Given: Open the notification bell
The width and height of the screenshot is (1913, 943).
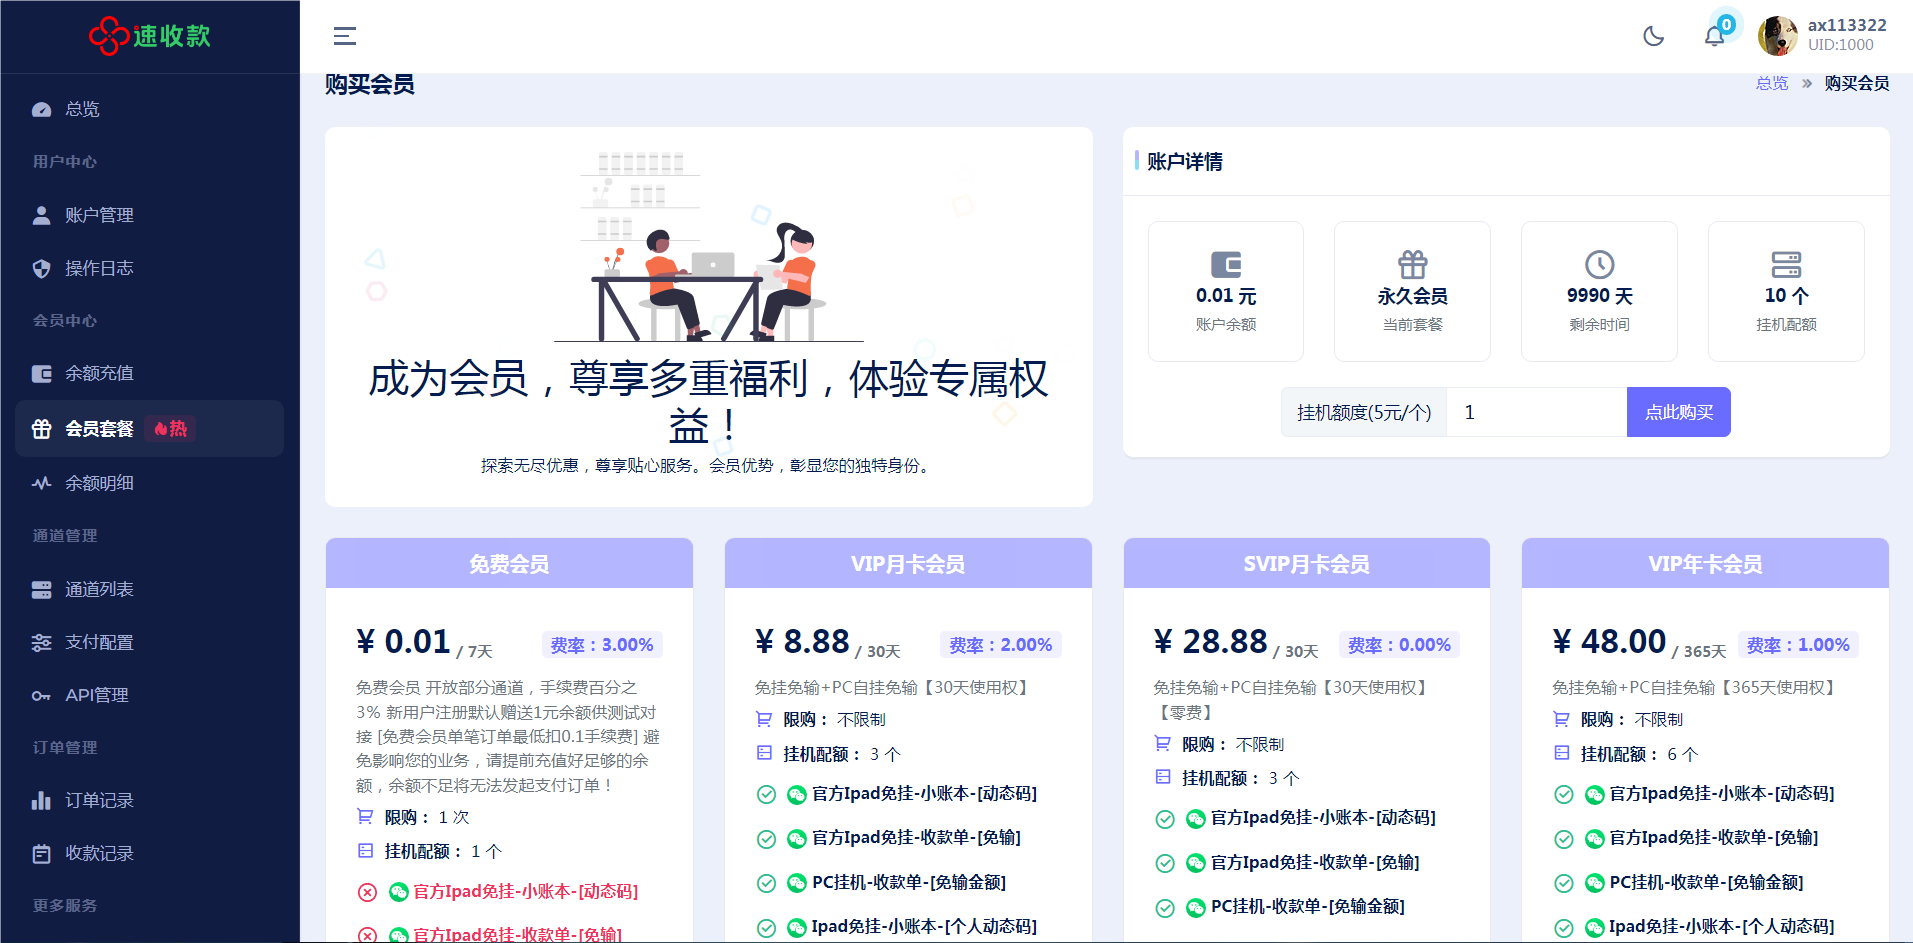Looking at the screenshot, I should 1714,36.
